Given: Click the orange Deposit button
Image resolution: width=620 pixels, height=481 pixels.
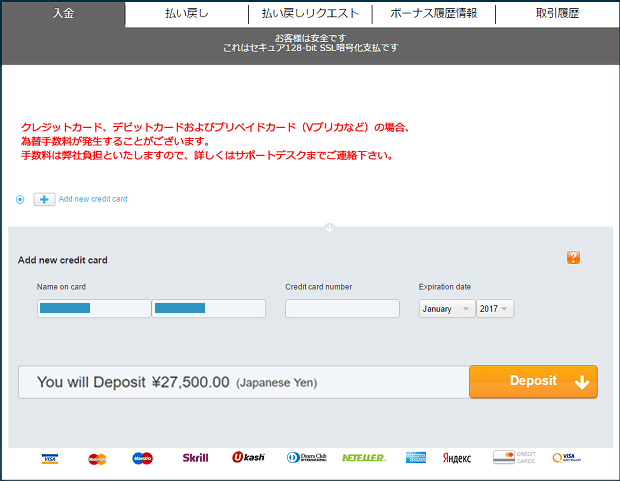Looking at the screenshot, I should tap(533, 381).
